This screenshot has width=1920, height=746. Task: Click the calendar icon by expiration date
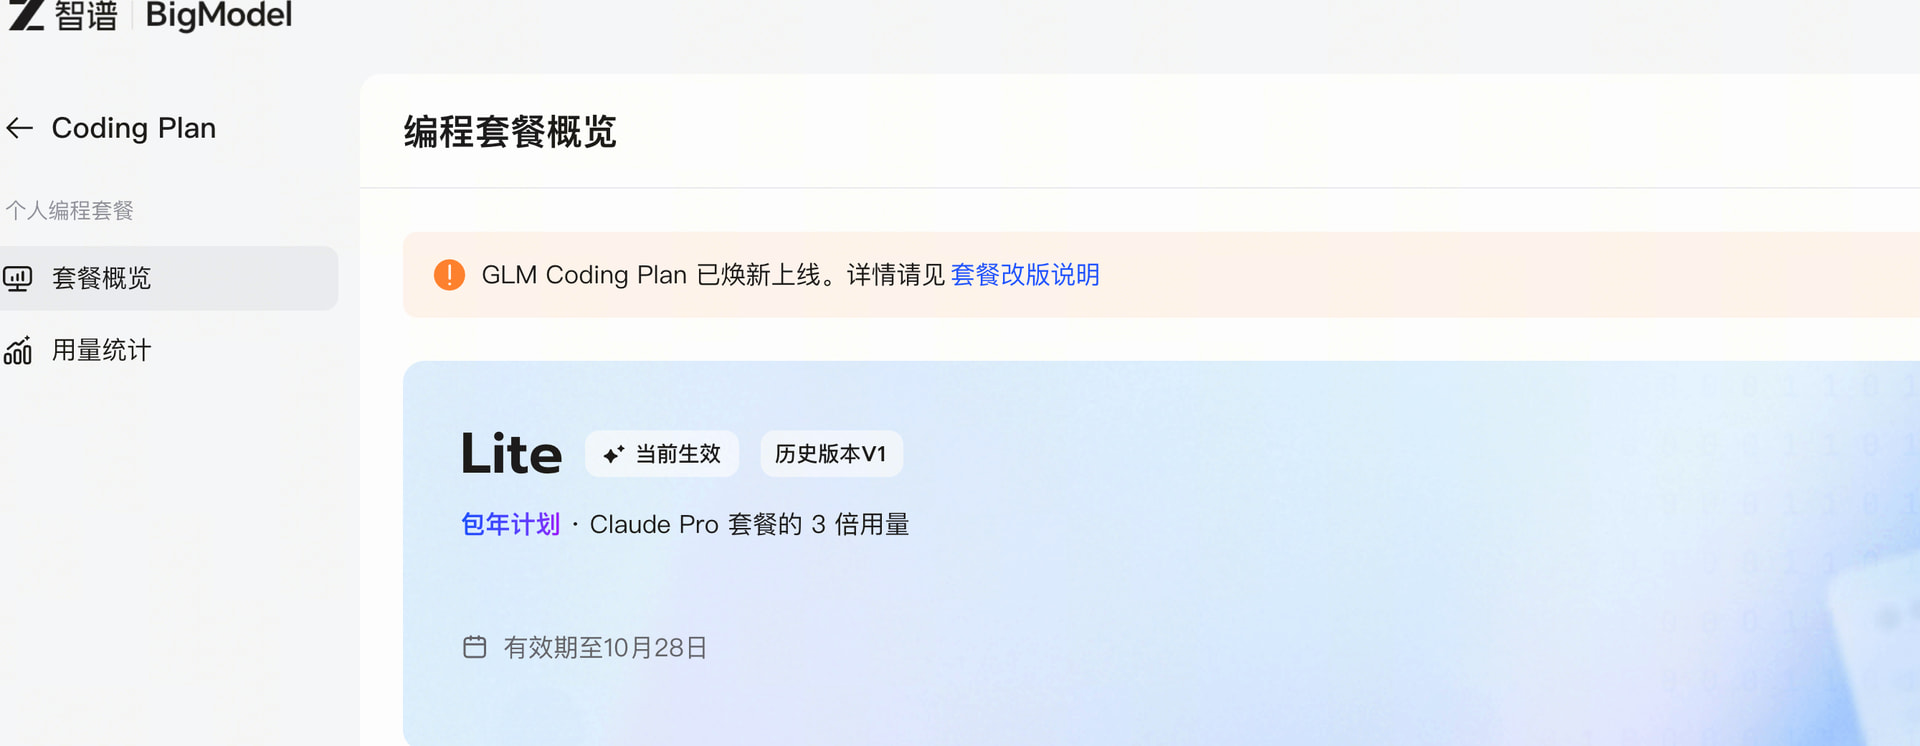tap(475, 647)
